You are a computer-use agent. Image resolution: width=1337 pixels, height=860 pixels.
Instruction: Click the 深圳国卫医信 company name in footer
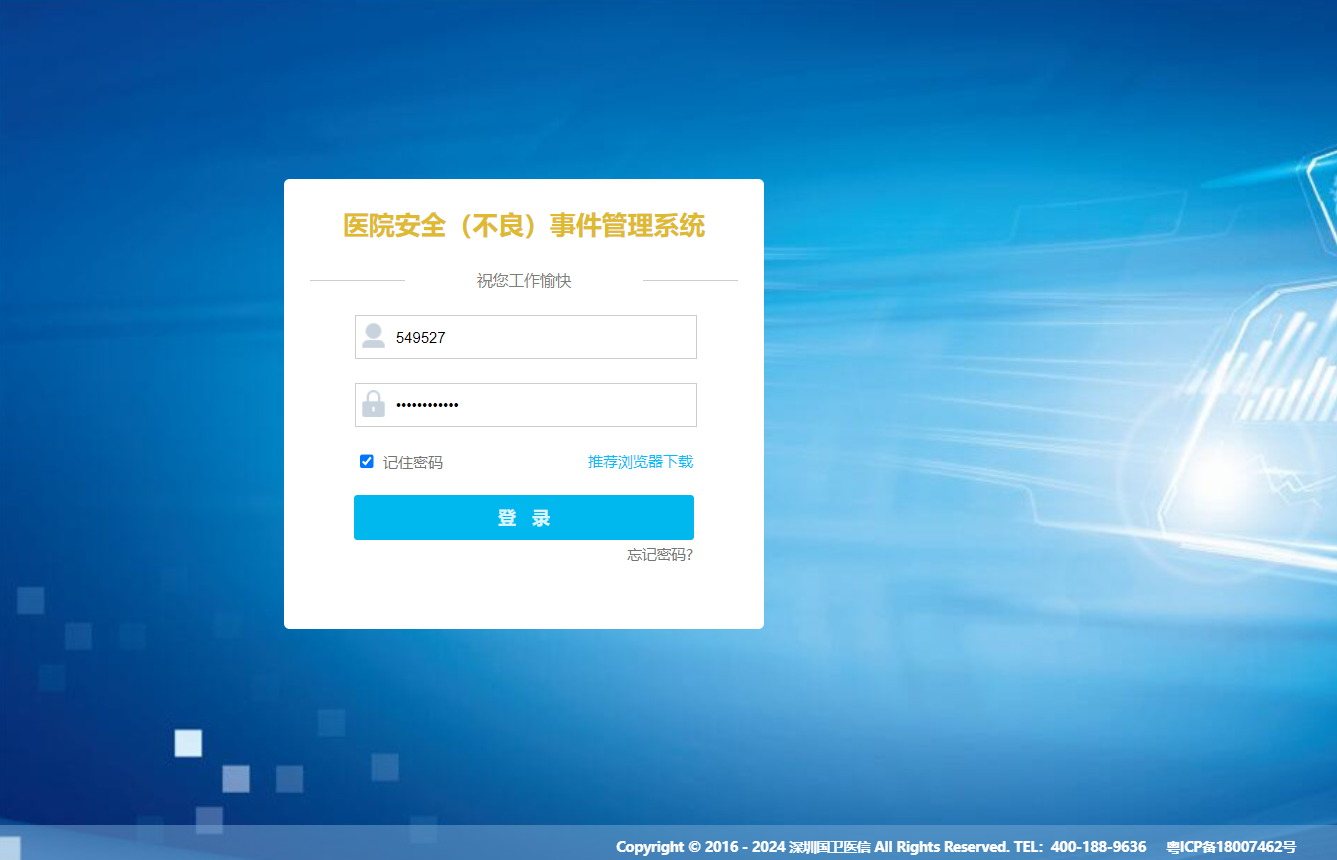click(829, 847)
